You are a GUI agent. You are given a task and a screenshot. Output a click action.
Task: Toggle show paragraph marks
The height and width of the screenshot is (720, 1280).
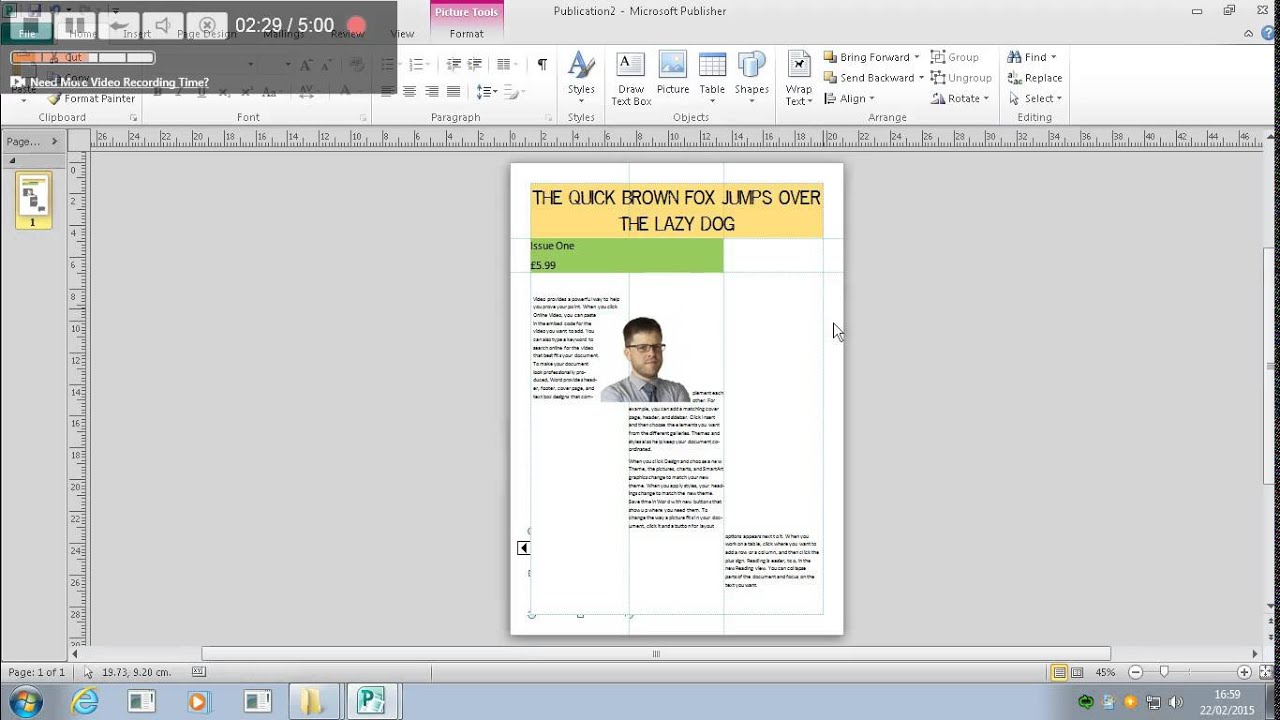[542, 64]
